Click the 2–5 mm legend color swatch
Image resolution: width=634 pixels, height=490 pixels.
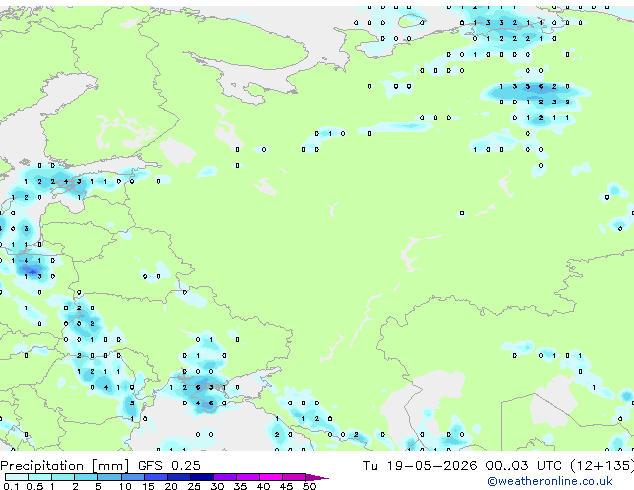[86, 477]
